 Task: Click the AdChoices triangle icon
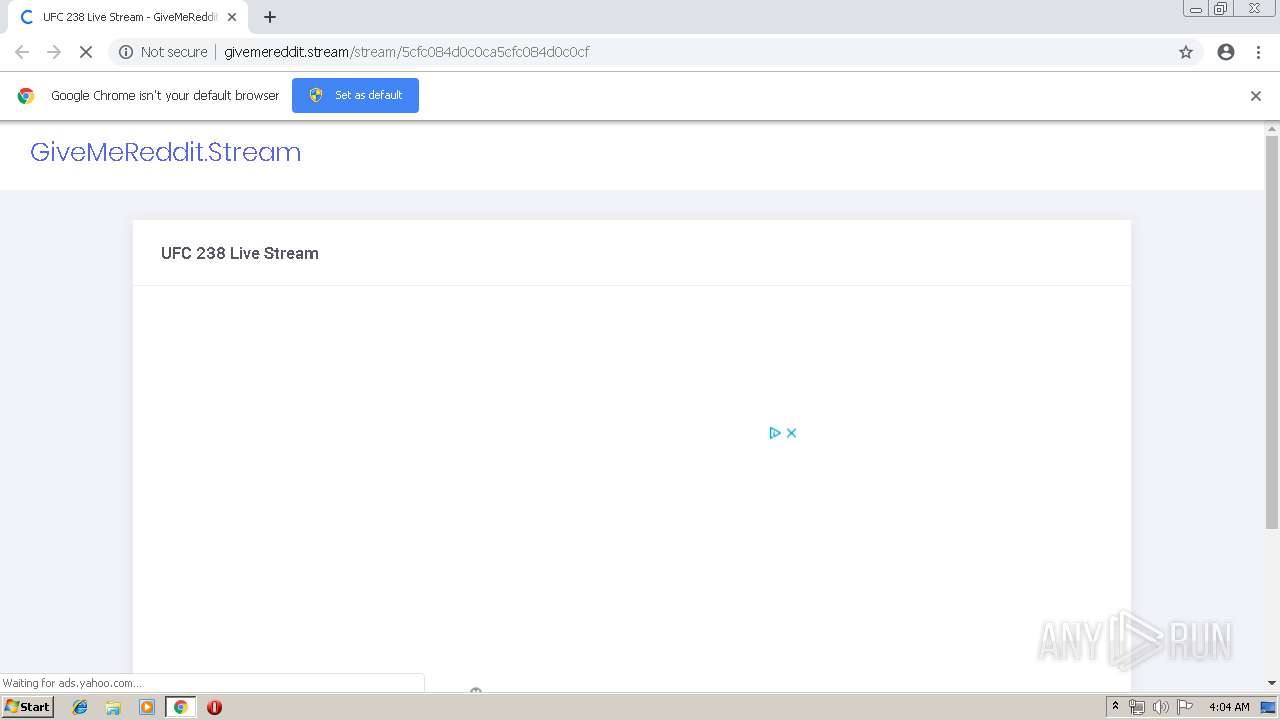[x=775, y=433]
